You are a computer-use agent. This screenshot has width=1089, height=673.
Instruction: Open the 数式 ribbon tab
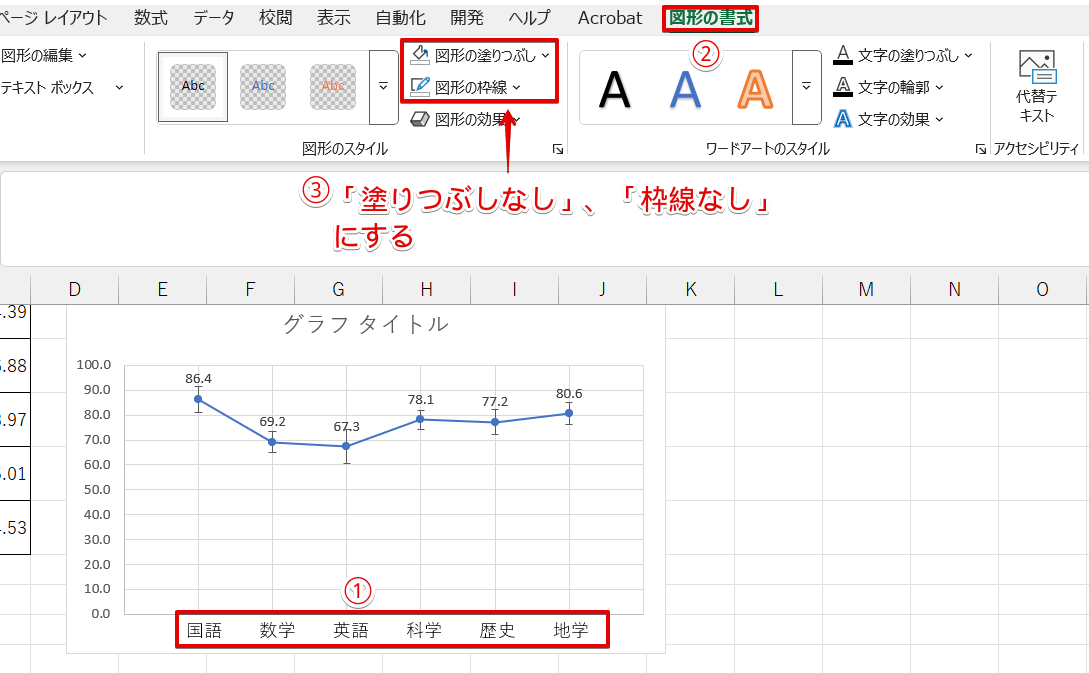(151, 18)
